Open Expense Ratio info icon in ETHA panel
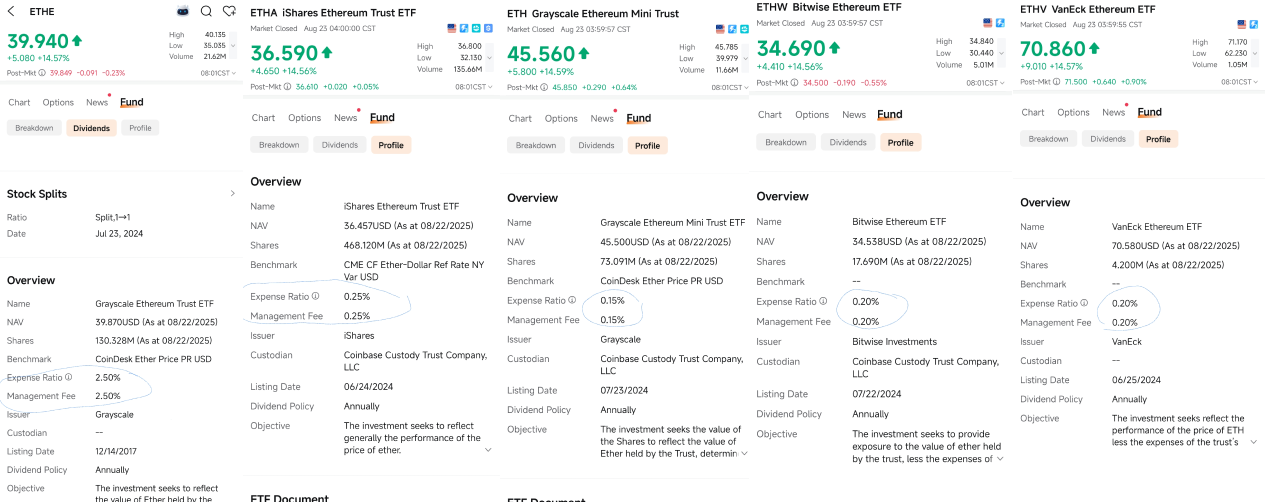 tap(316, 296)
